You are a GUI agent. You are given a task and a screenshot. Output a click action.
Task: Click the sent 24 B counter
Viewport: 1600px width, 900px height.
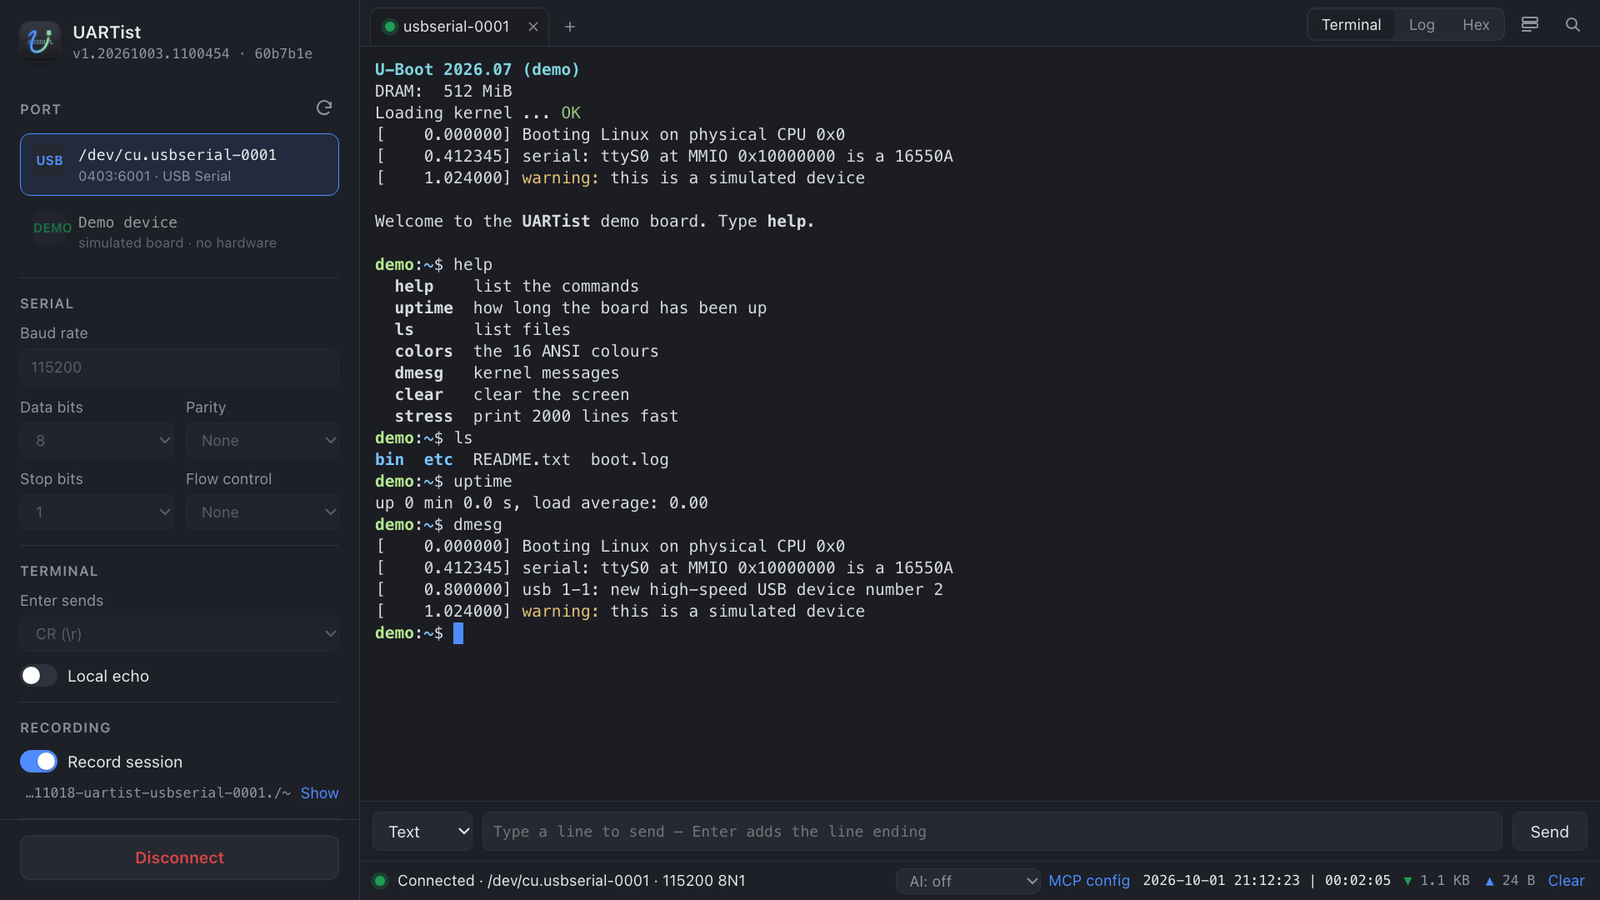tap(1510, 881)
